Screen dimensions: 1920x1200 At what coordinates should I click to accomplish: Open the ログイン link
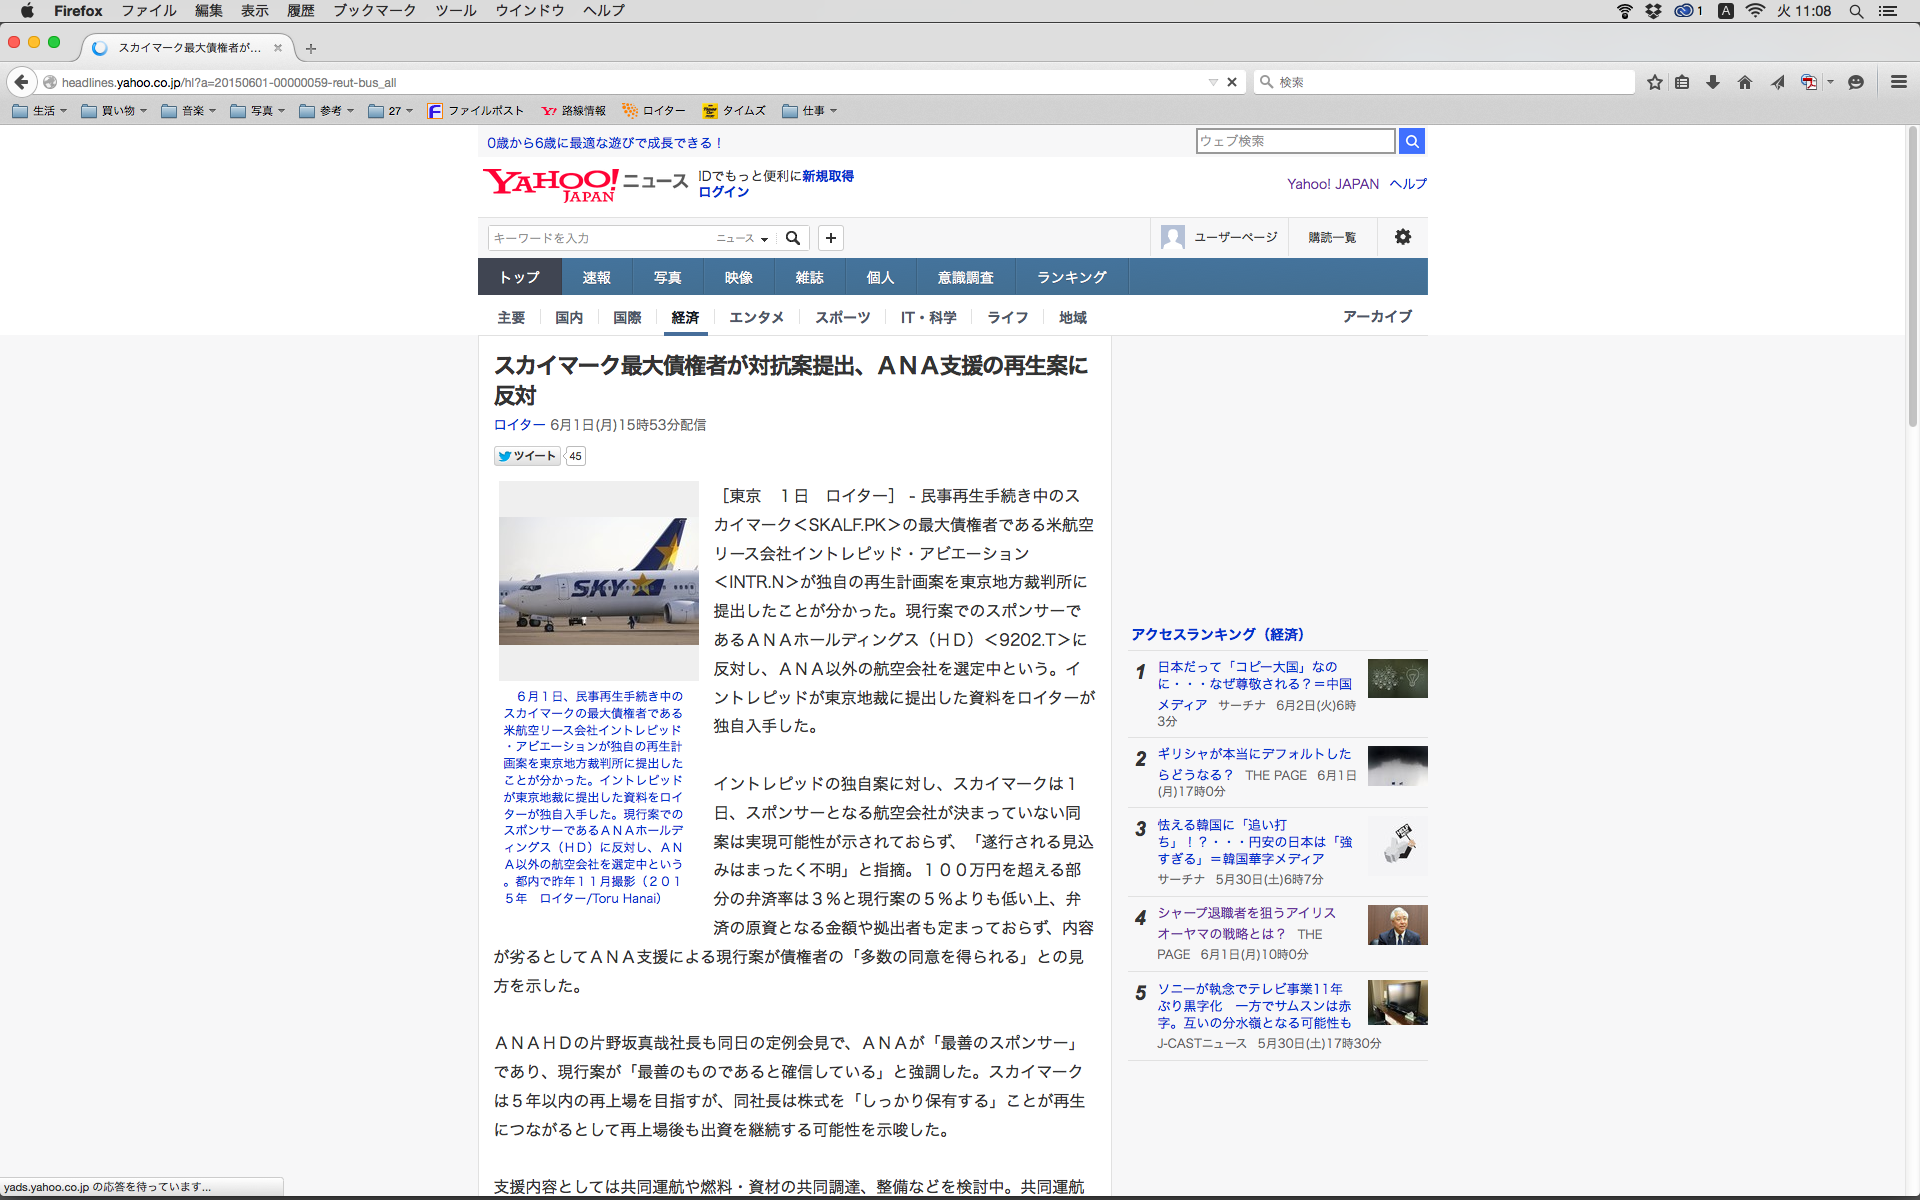(723, 192)
